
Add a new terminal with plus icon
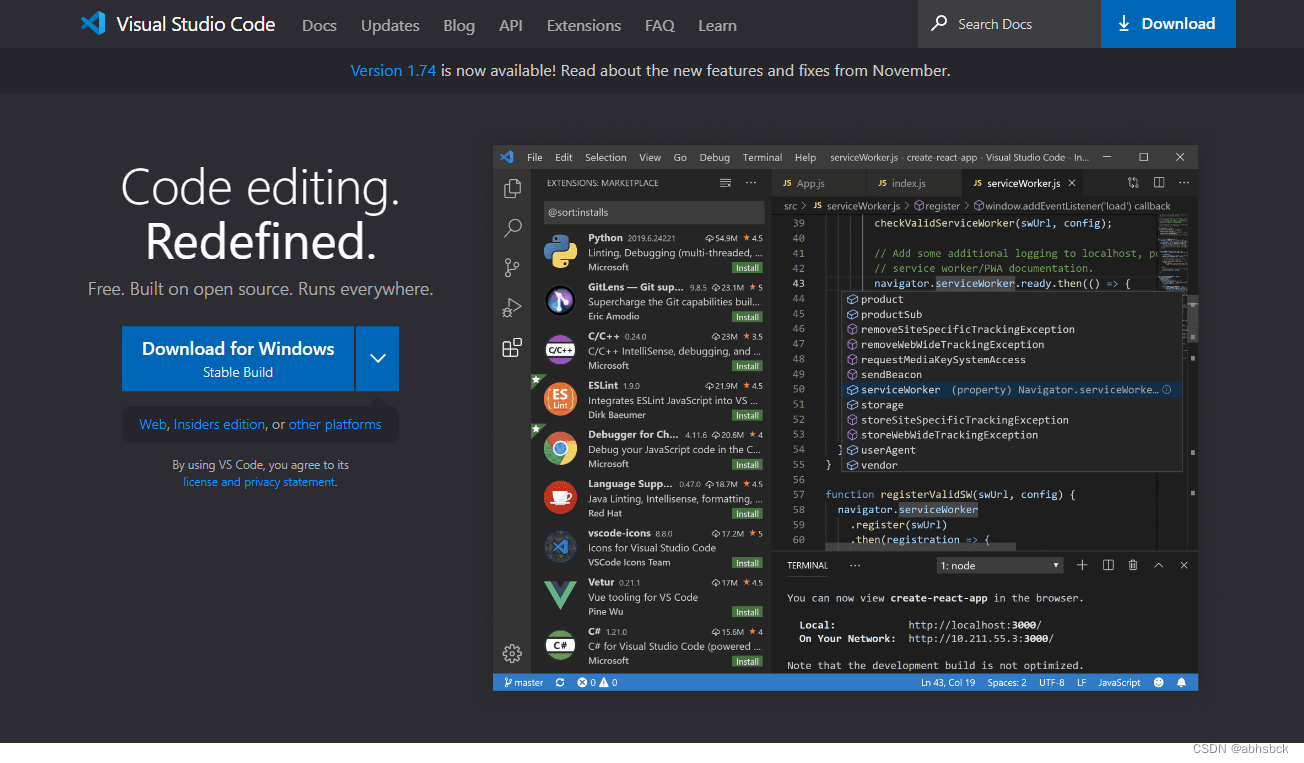(1082, 565)
